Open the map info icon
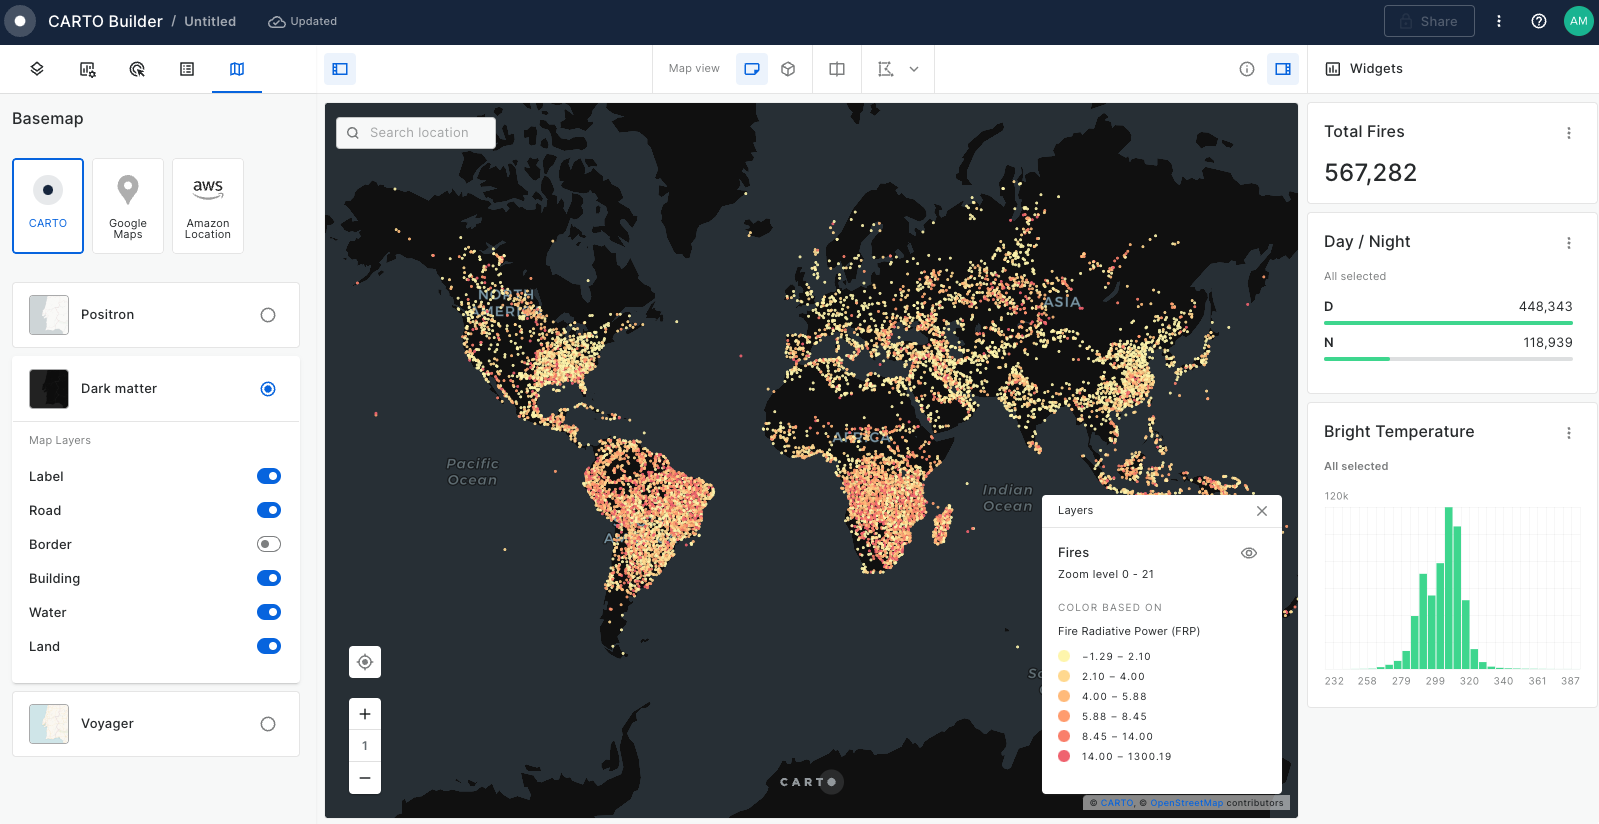Screen dimensions: 1599x824 click(1247, 69)
